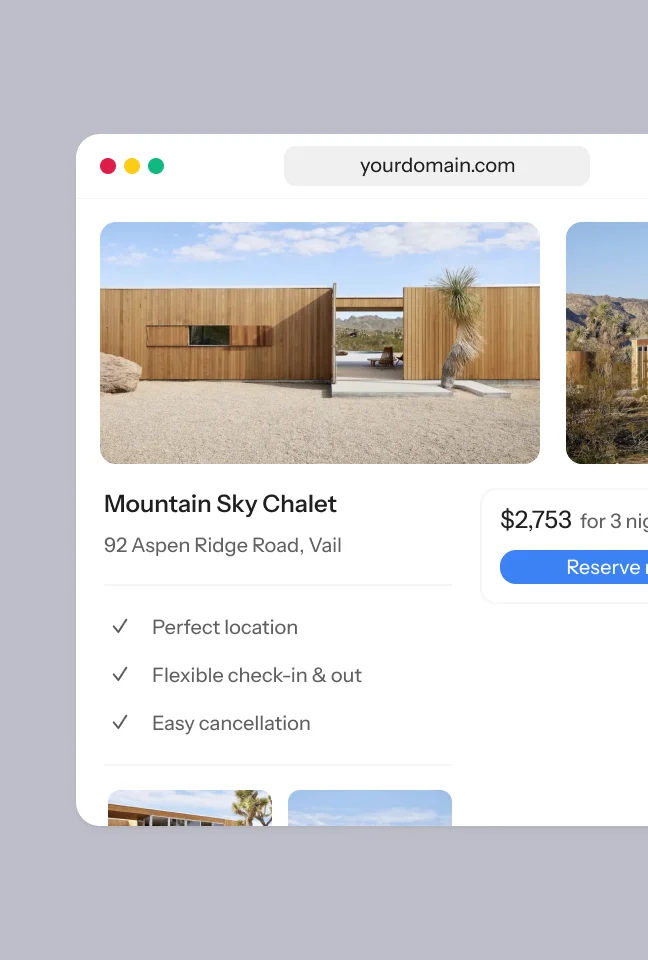Open the address link 92 Aspen Ridge Road, Vail
This screenshot has width=648, height=960.
tap(223, 545)
